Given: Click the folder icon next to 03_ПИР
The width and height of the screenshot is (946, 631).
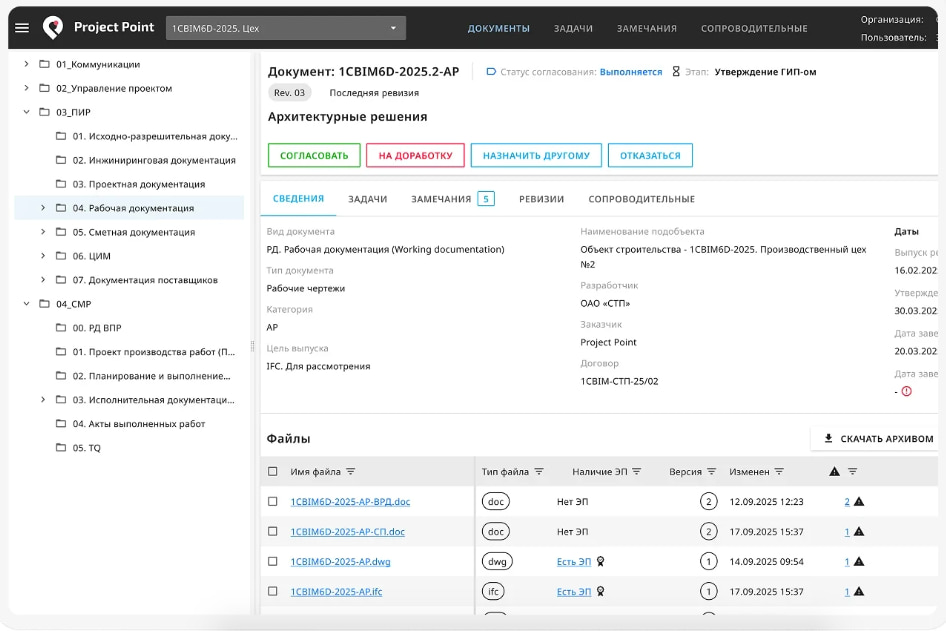Looking at the screenshot, I should tap(44, 112).
